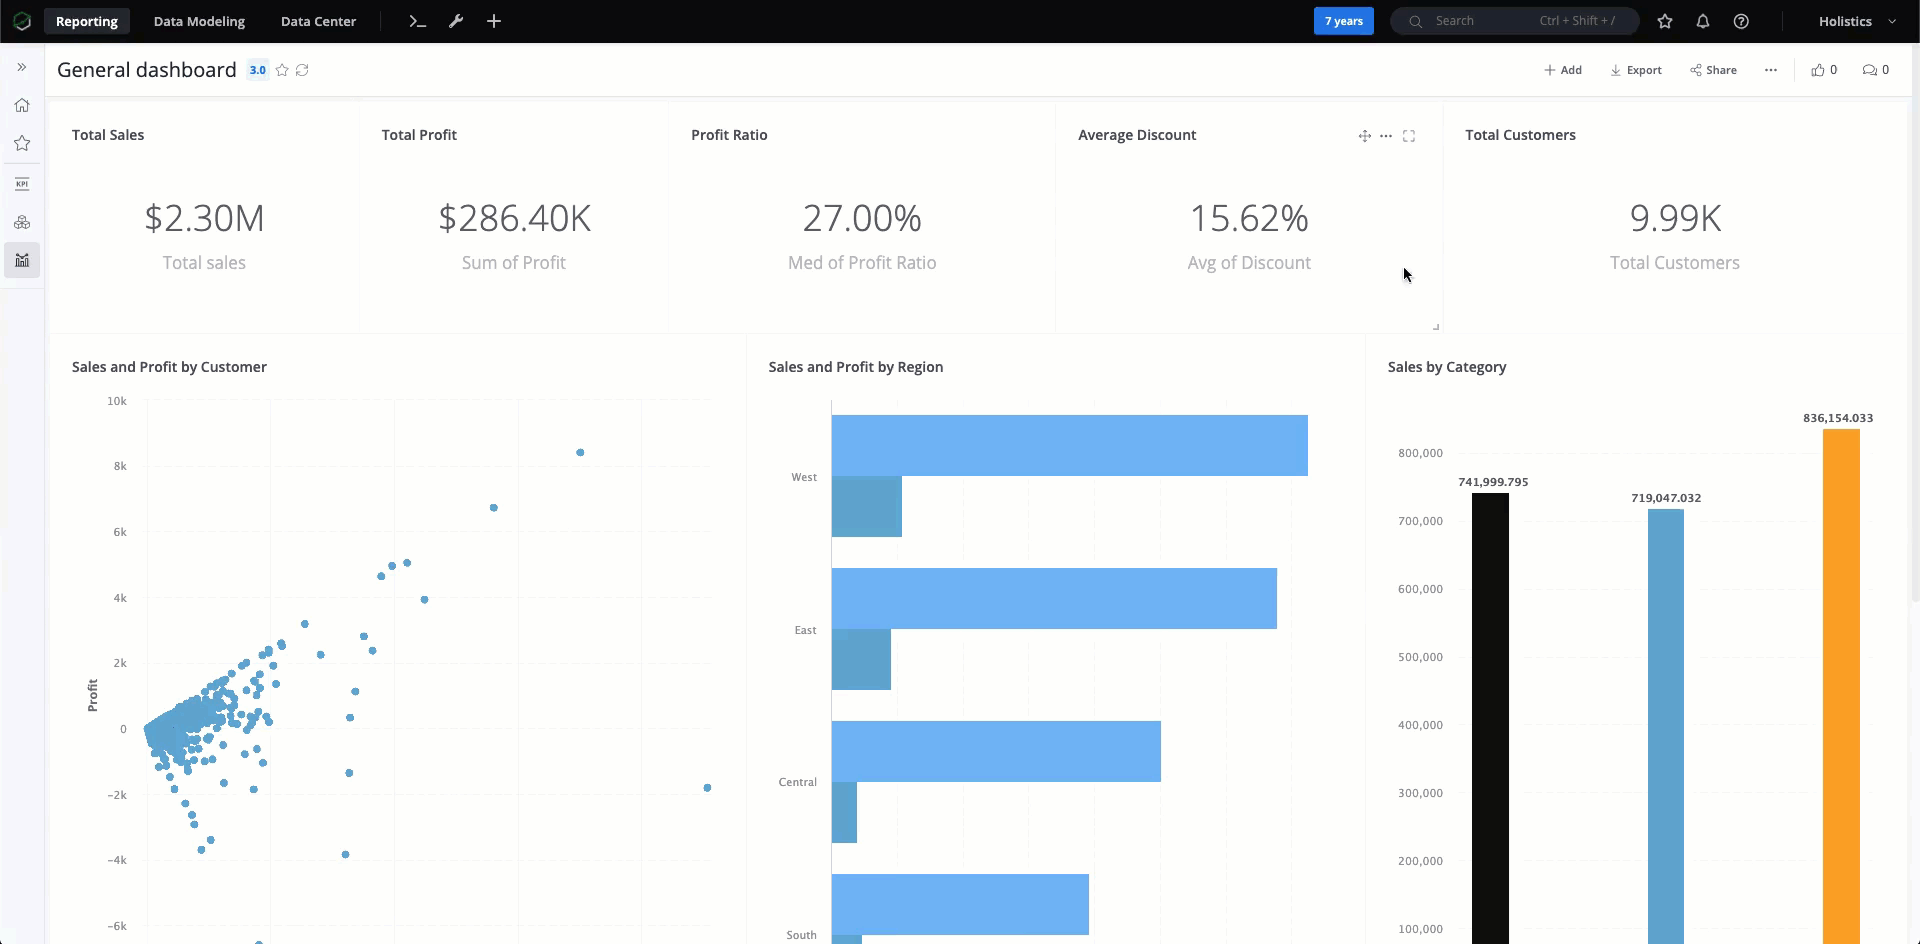Click the 3.0 version badge
Image resolution: width=1920 pixels, height=944 pixels.
point(258,70)
